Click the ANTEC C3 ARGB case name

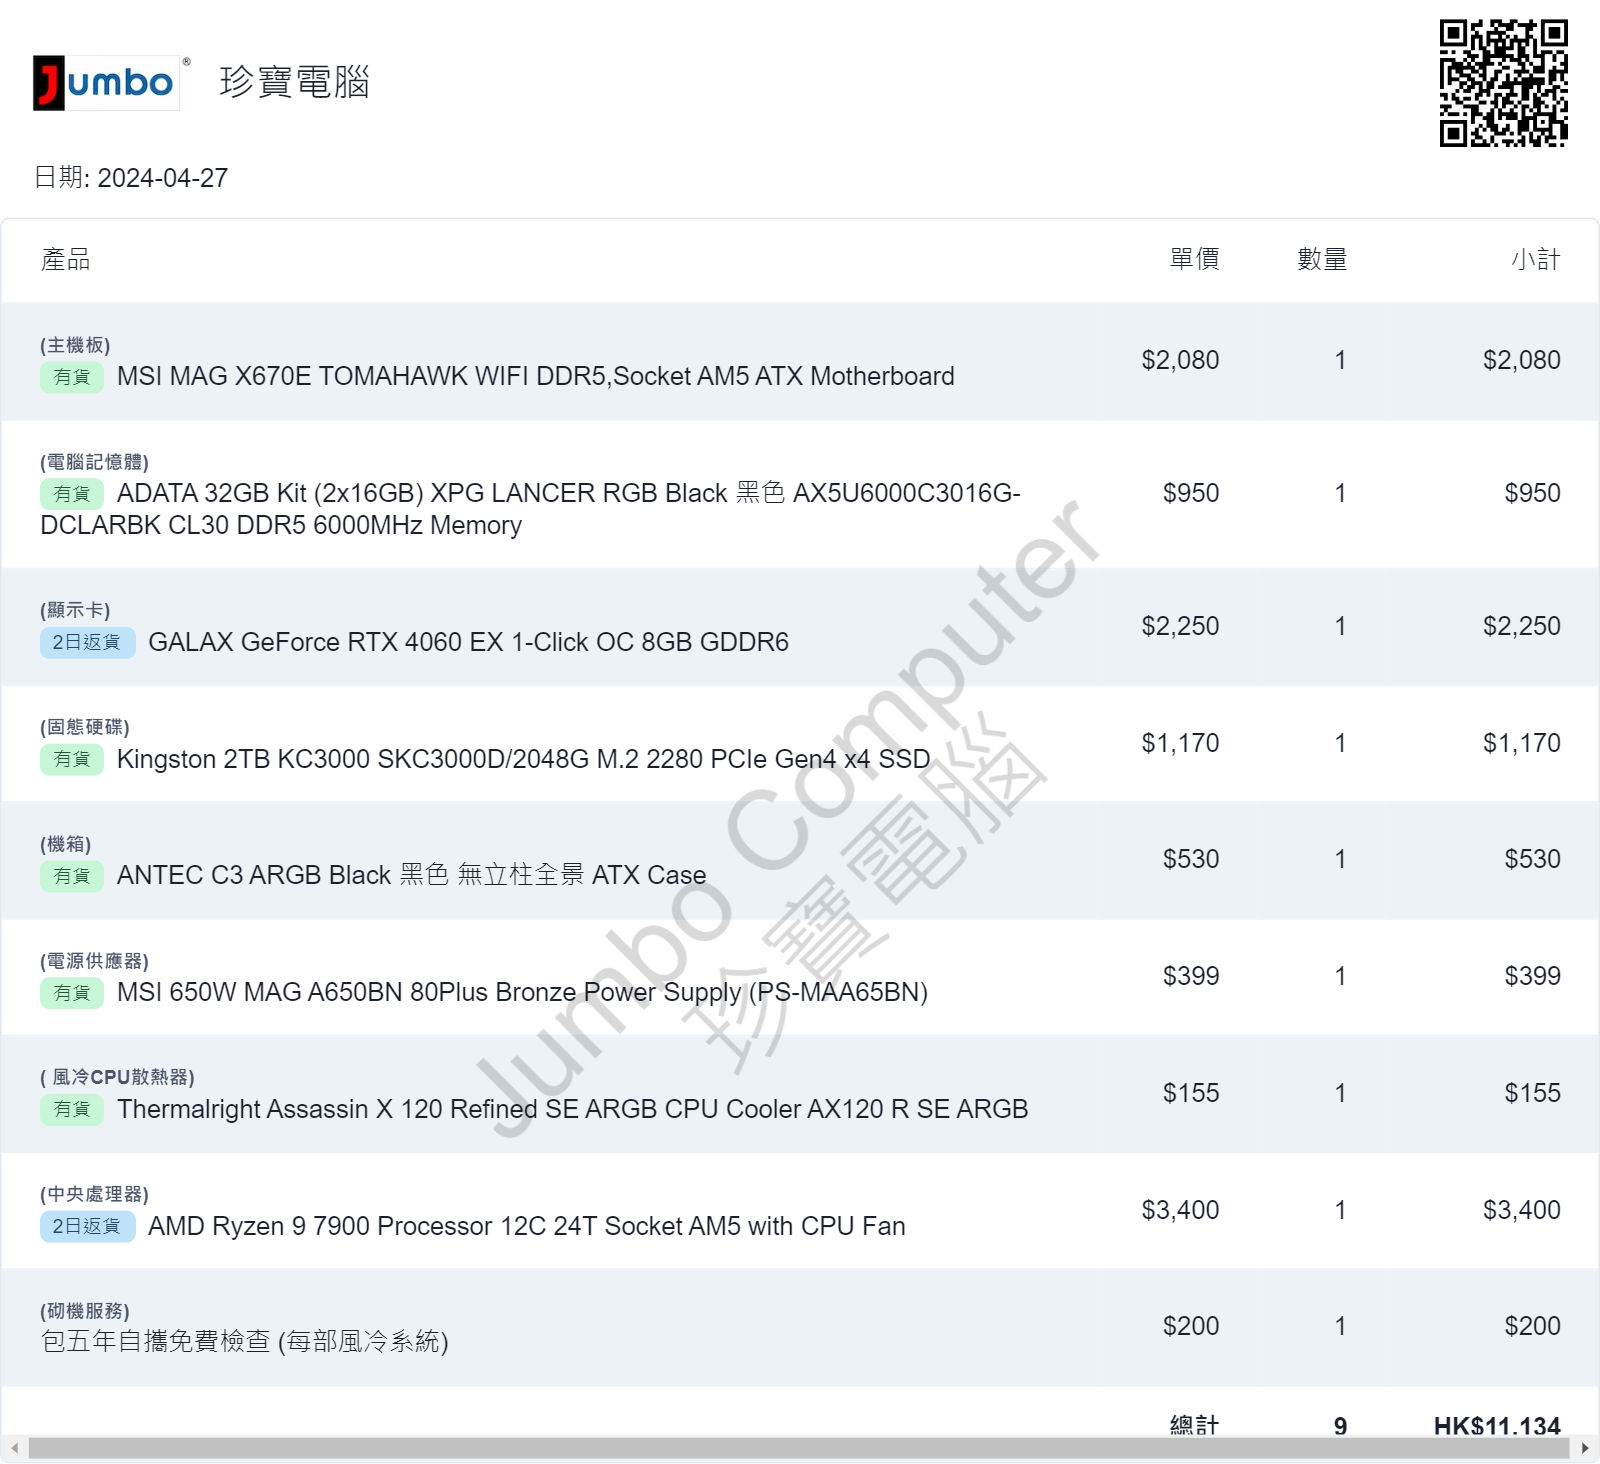coord(411,875)
